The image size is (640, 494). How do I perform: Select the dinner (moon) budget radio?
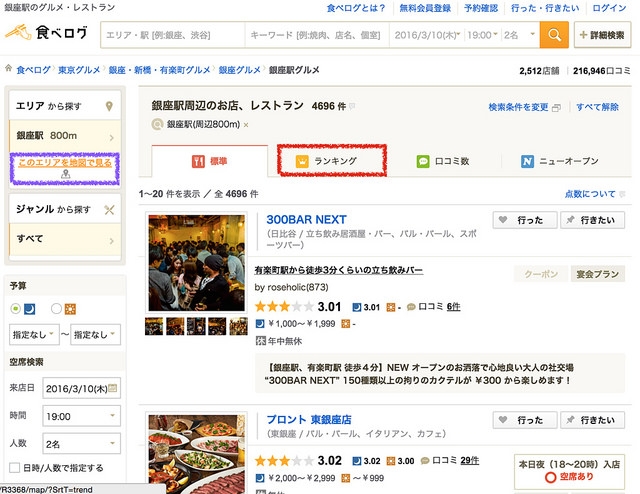(x=16, y=309)
